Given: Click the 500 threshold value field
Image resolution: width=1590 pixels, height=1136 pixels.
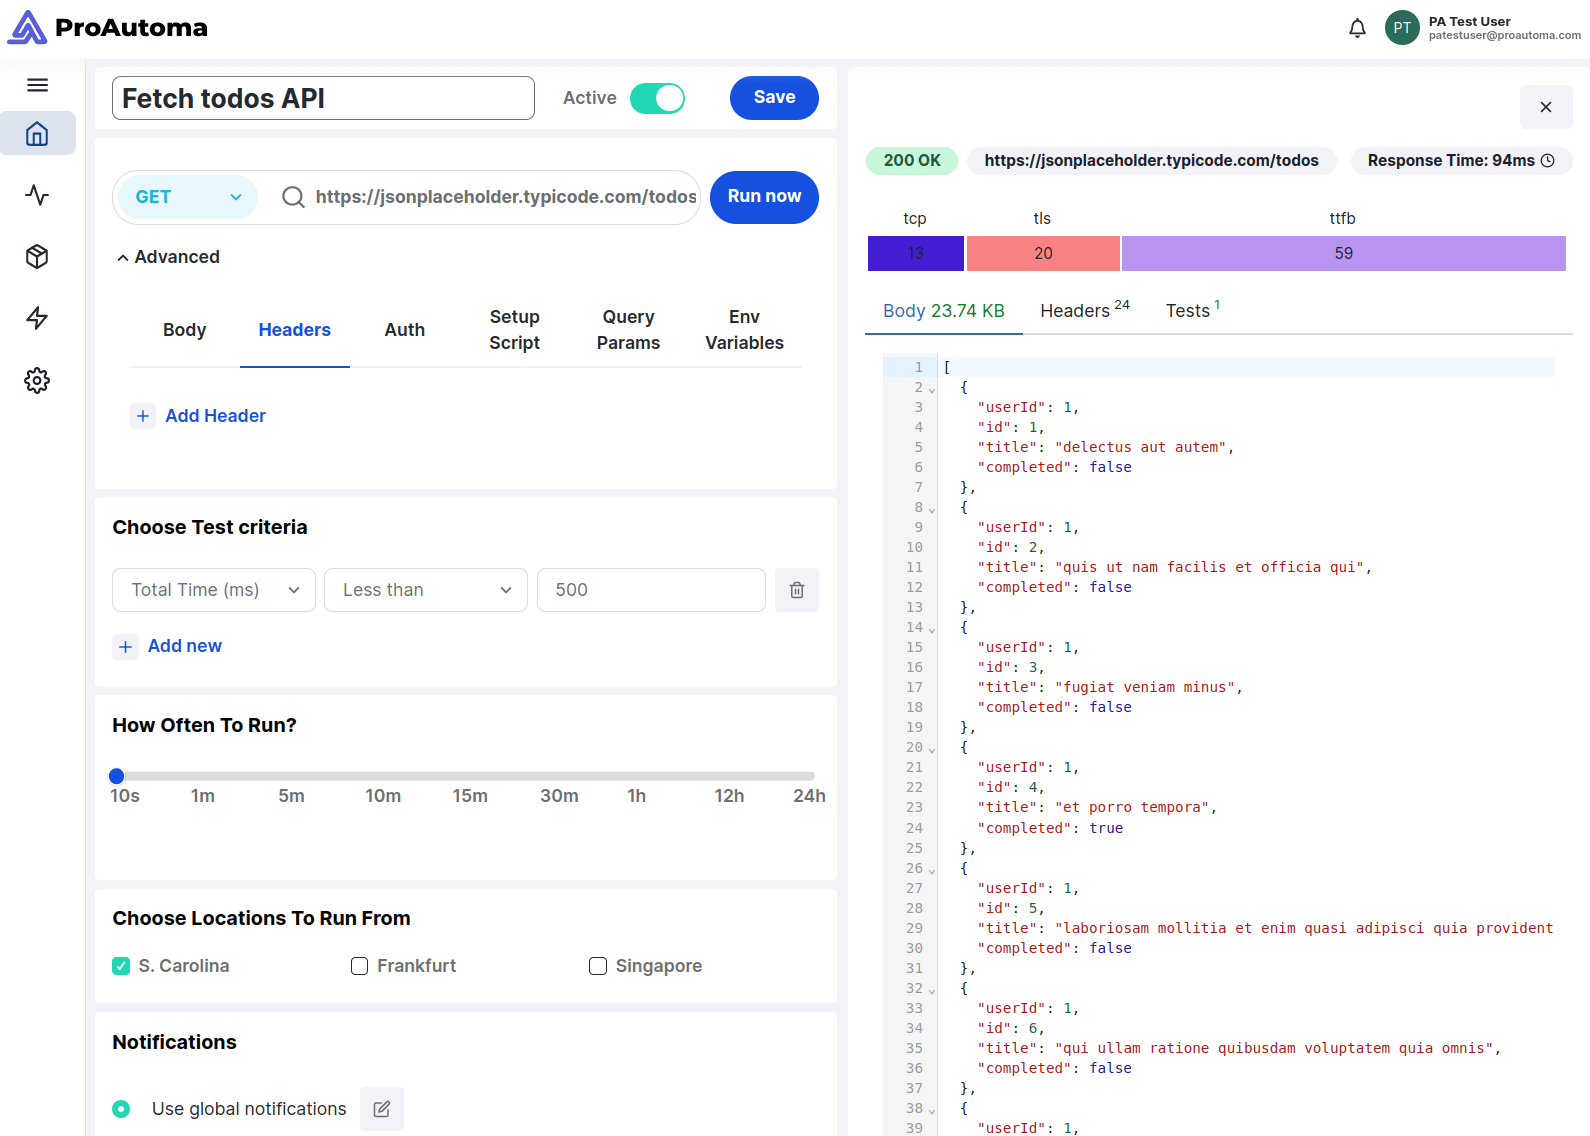Looking at the screenshot, I should (x=651, y=590).
